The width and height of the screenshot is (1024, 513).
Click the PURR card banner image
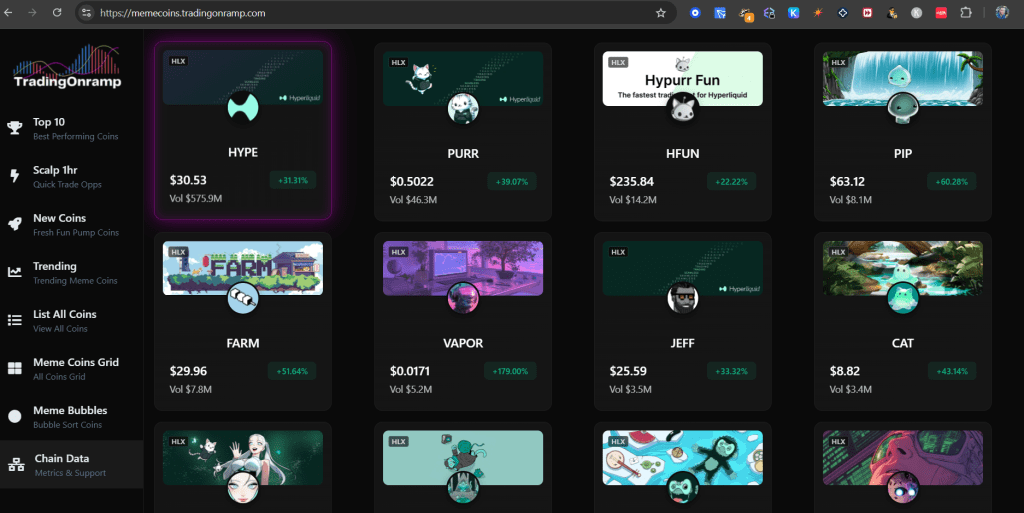pyautogui.click(x=463, y=78)
